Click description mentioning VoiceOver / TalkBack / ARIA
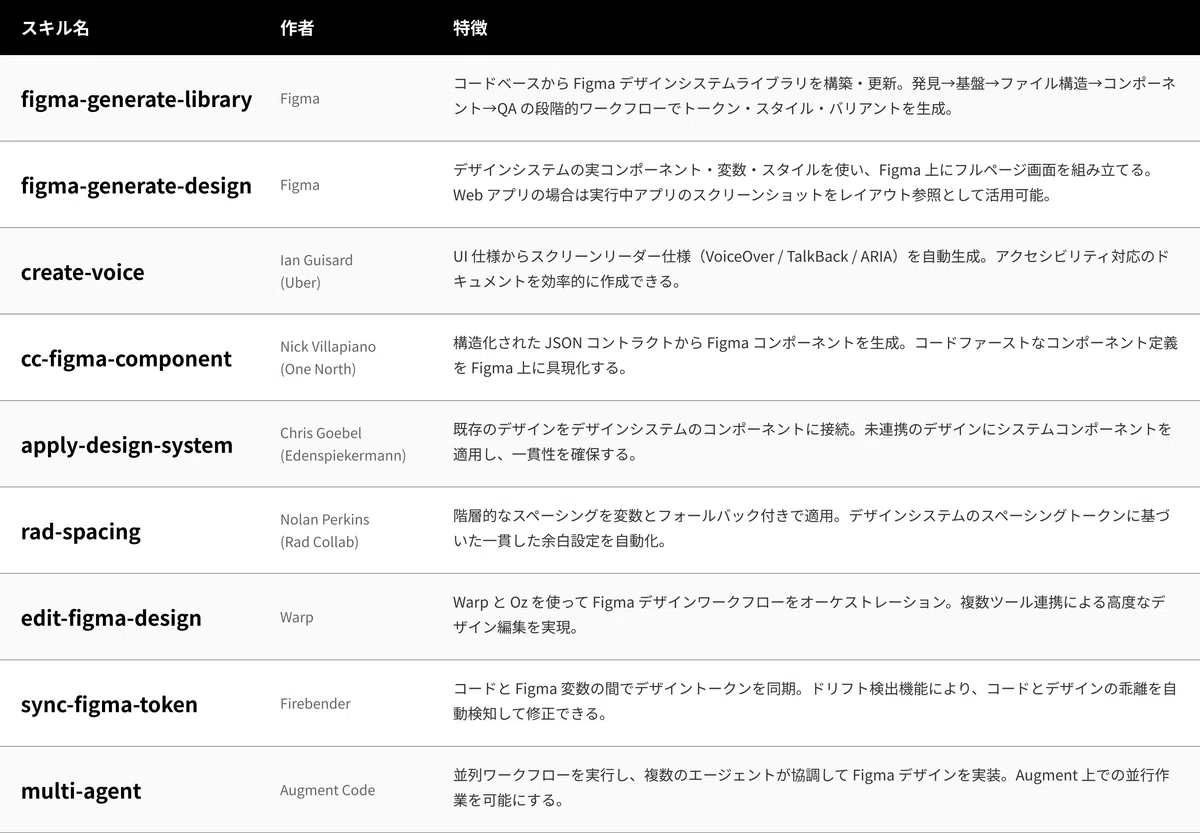Viewport: 1200px width, 833px height. tap(811, 270)
